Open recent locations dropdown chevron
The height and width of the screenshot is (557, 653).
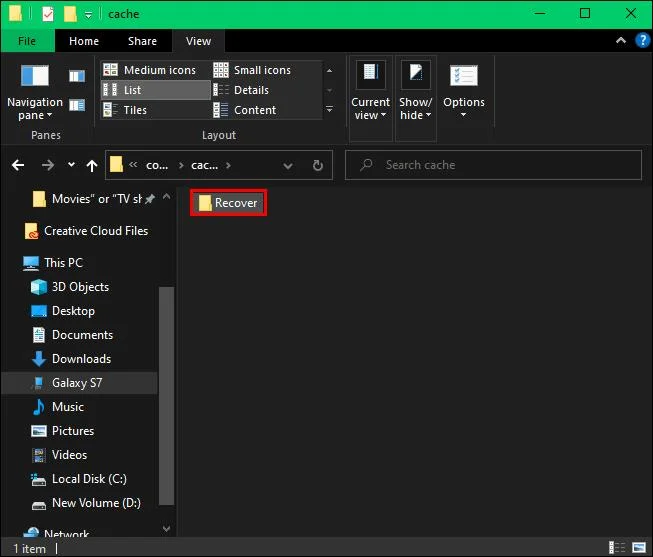(71, 165)
